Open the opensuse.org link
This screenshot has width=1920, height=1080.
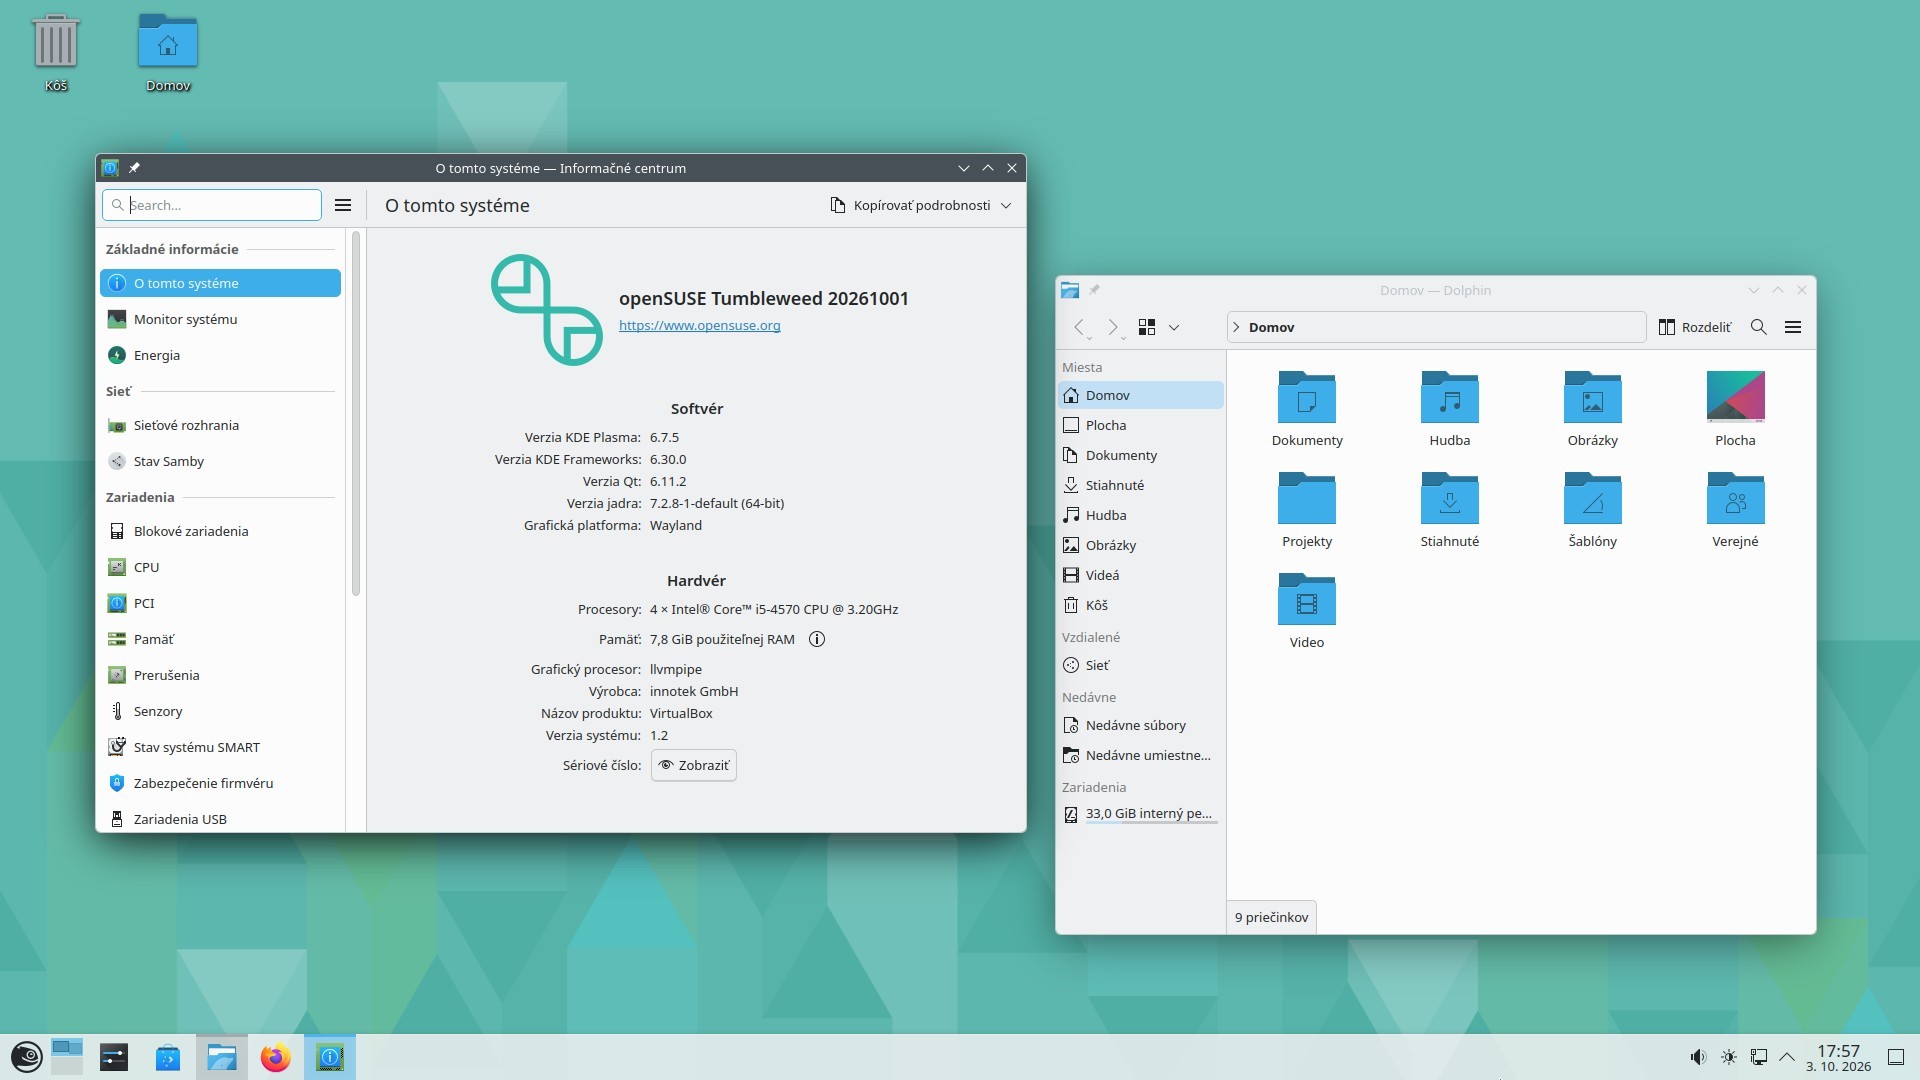pyautogui.click(x=699, y=325)
